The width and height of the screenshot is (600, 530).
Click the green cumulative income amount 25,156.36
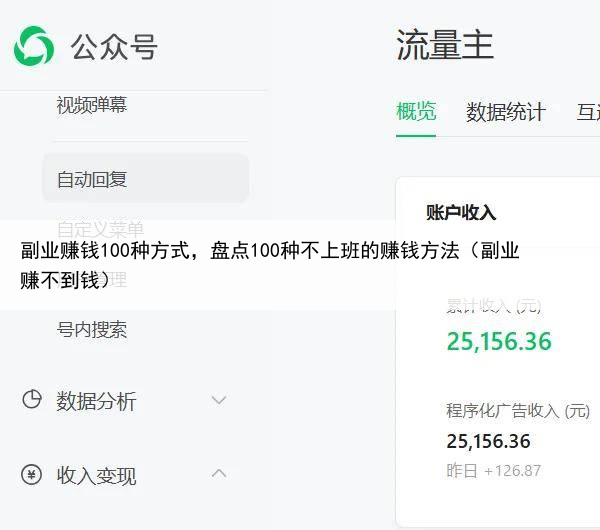499,341
